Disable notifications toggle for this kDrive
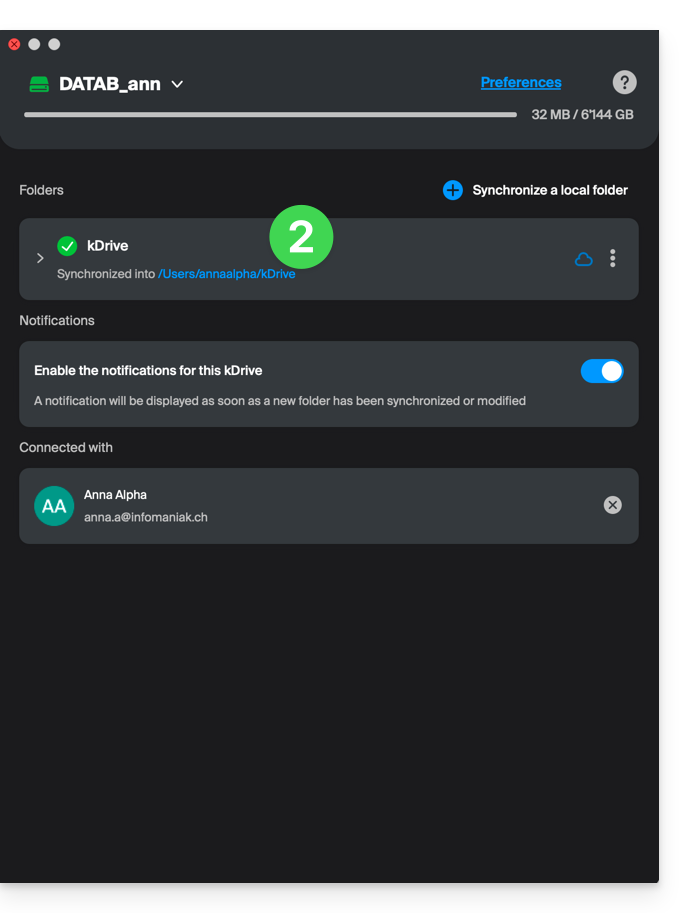This screenshot has height=913, width=689. (x=602, y=371)
